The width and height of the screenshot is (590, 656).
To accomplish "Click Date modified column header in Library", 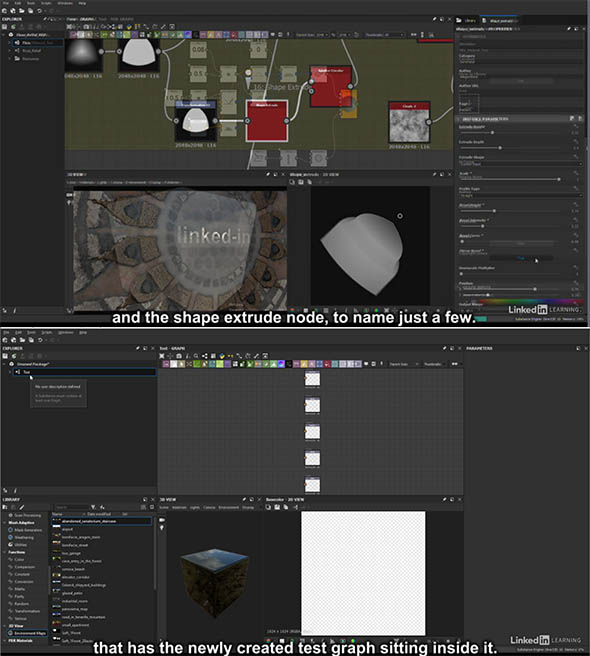I will tap(100, 514).
